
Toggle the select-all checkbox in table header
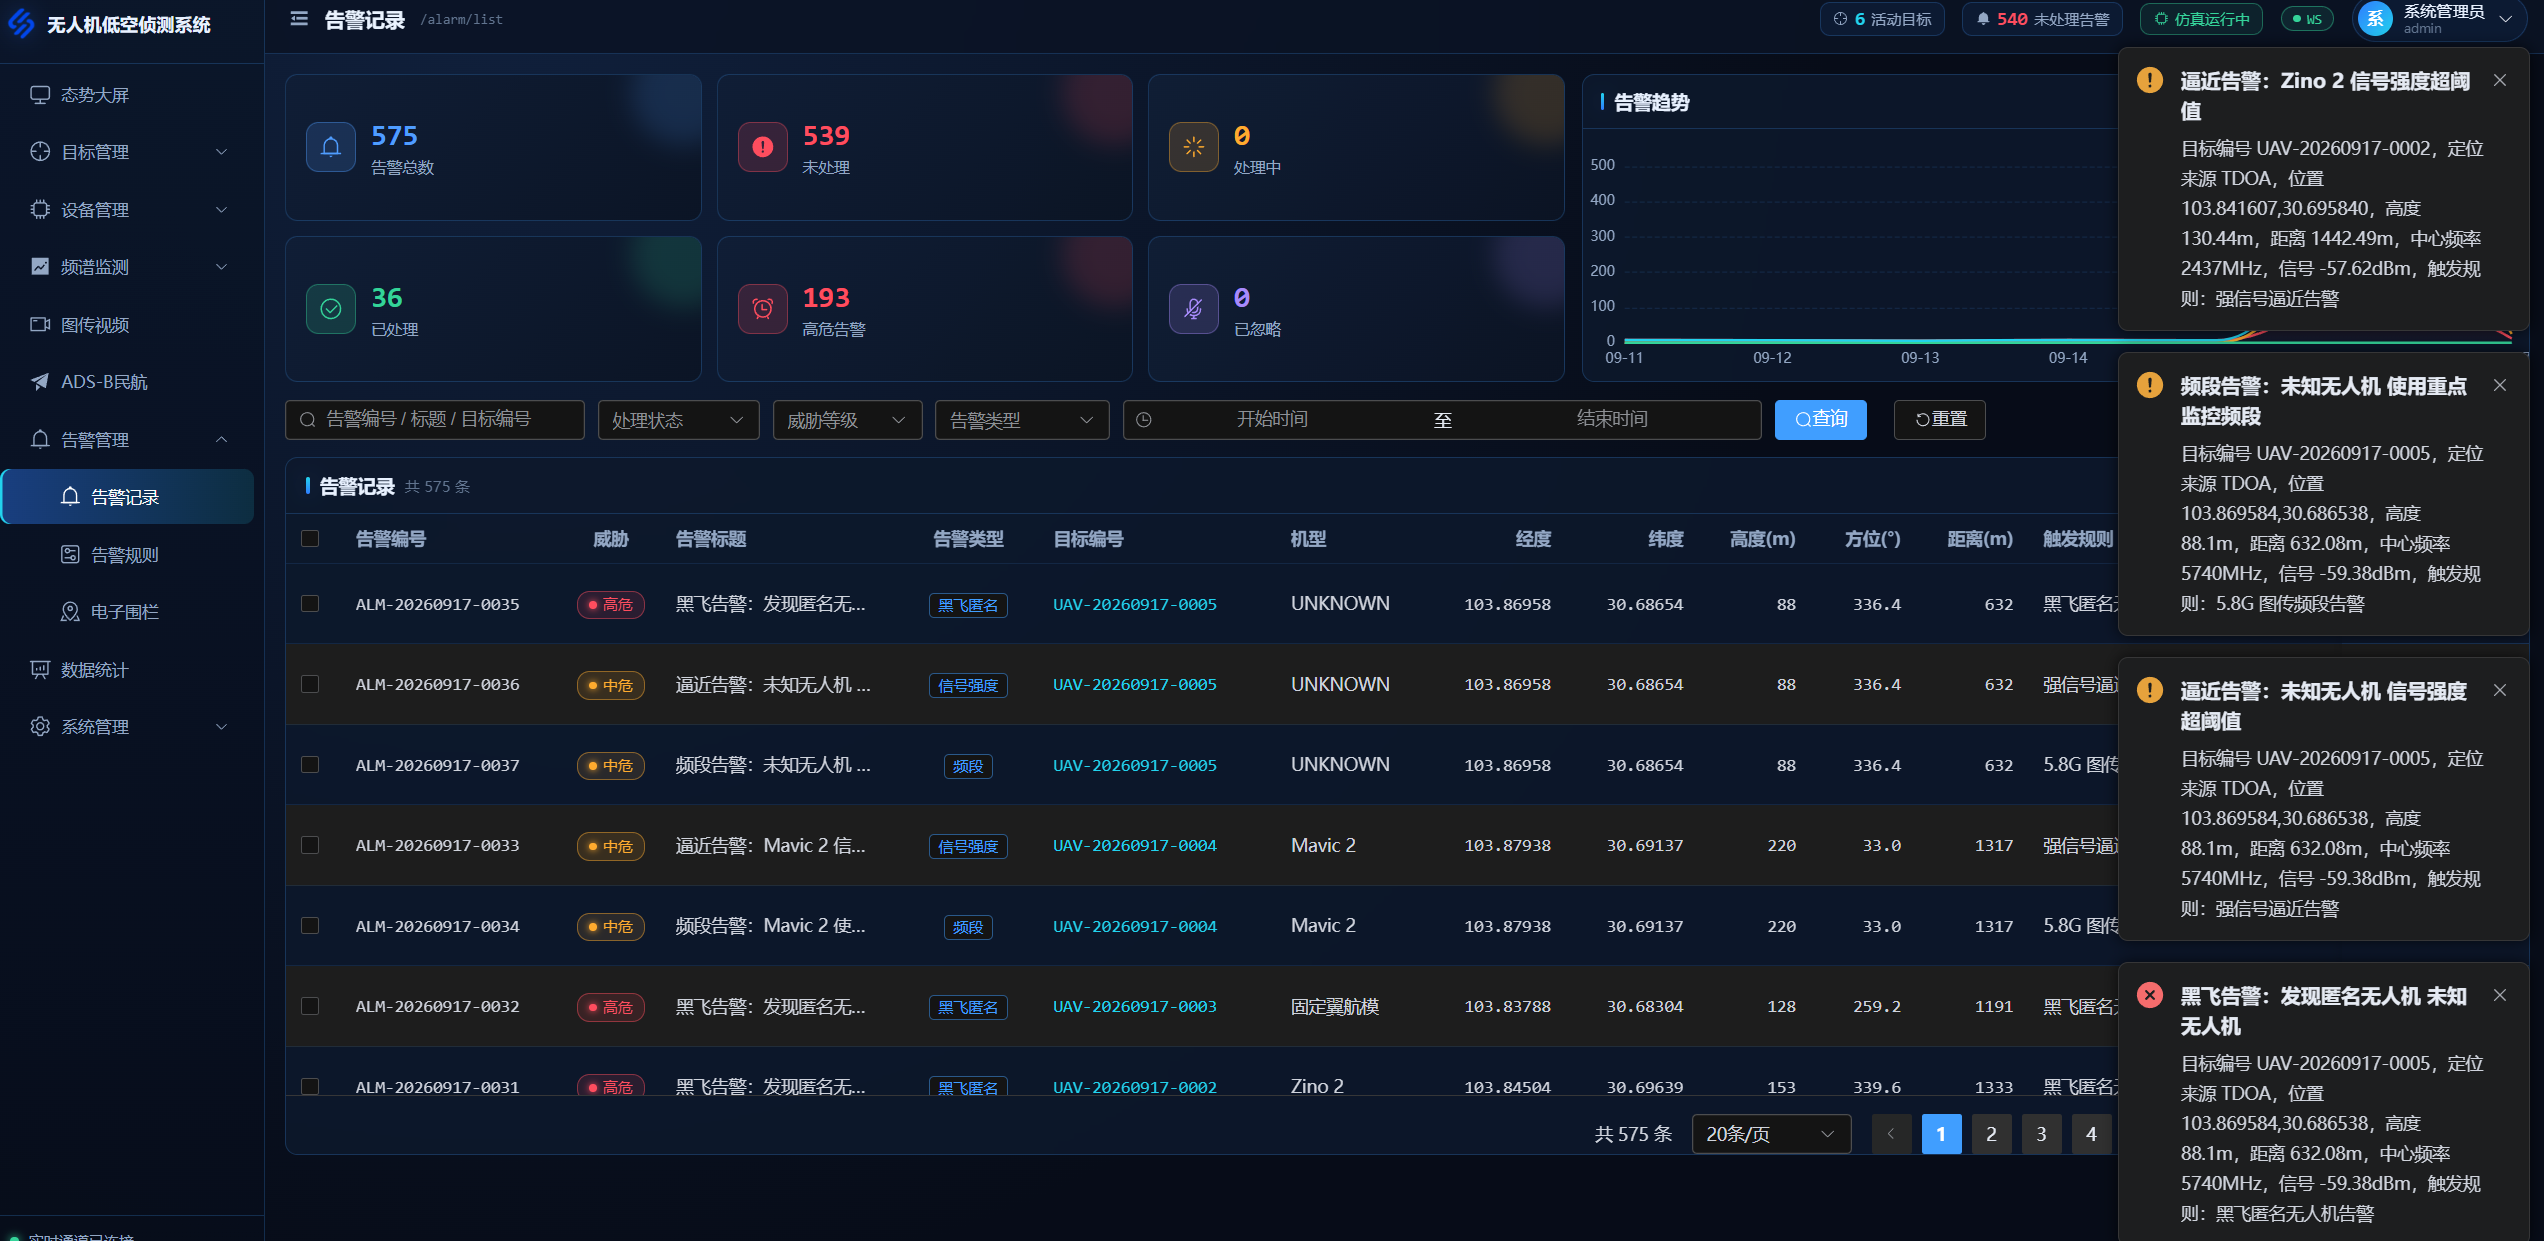point(310,539)
